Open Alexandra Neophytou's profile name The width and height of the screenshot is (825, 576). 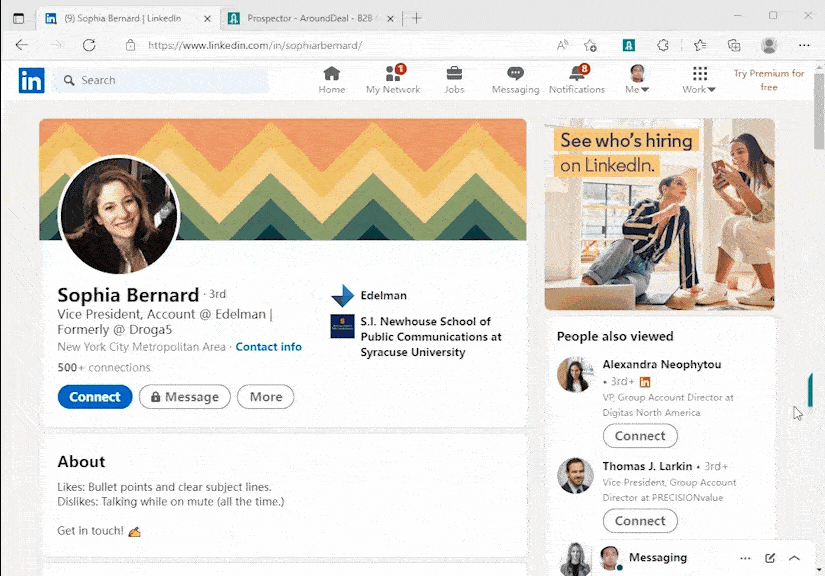(x=661, y=364)
